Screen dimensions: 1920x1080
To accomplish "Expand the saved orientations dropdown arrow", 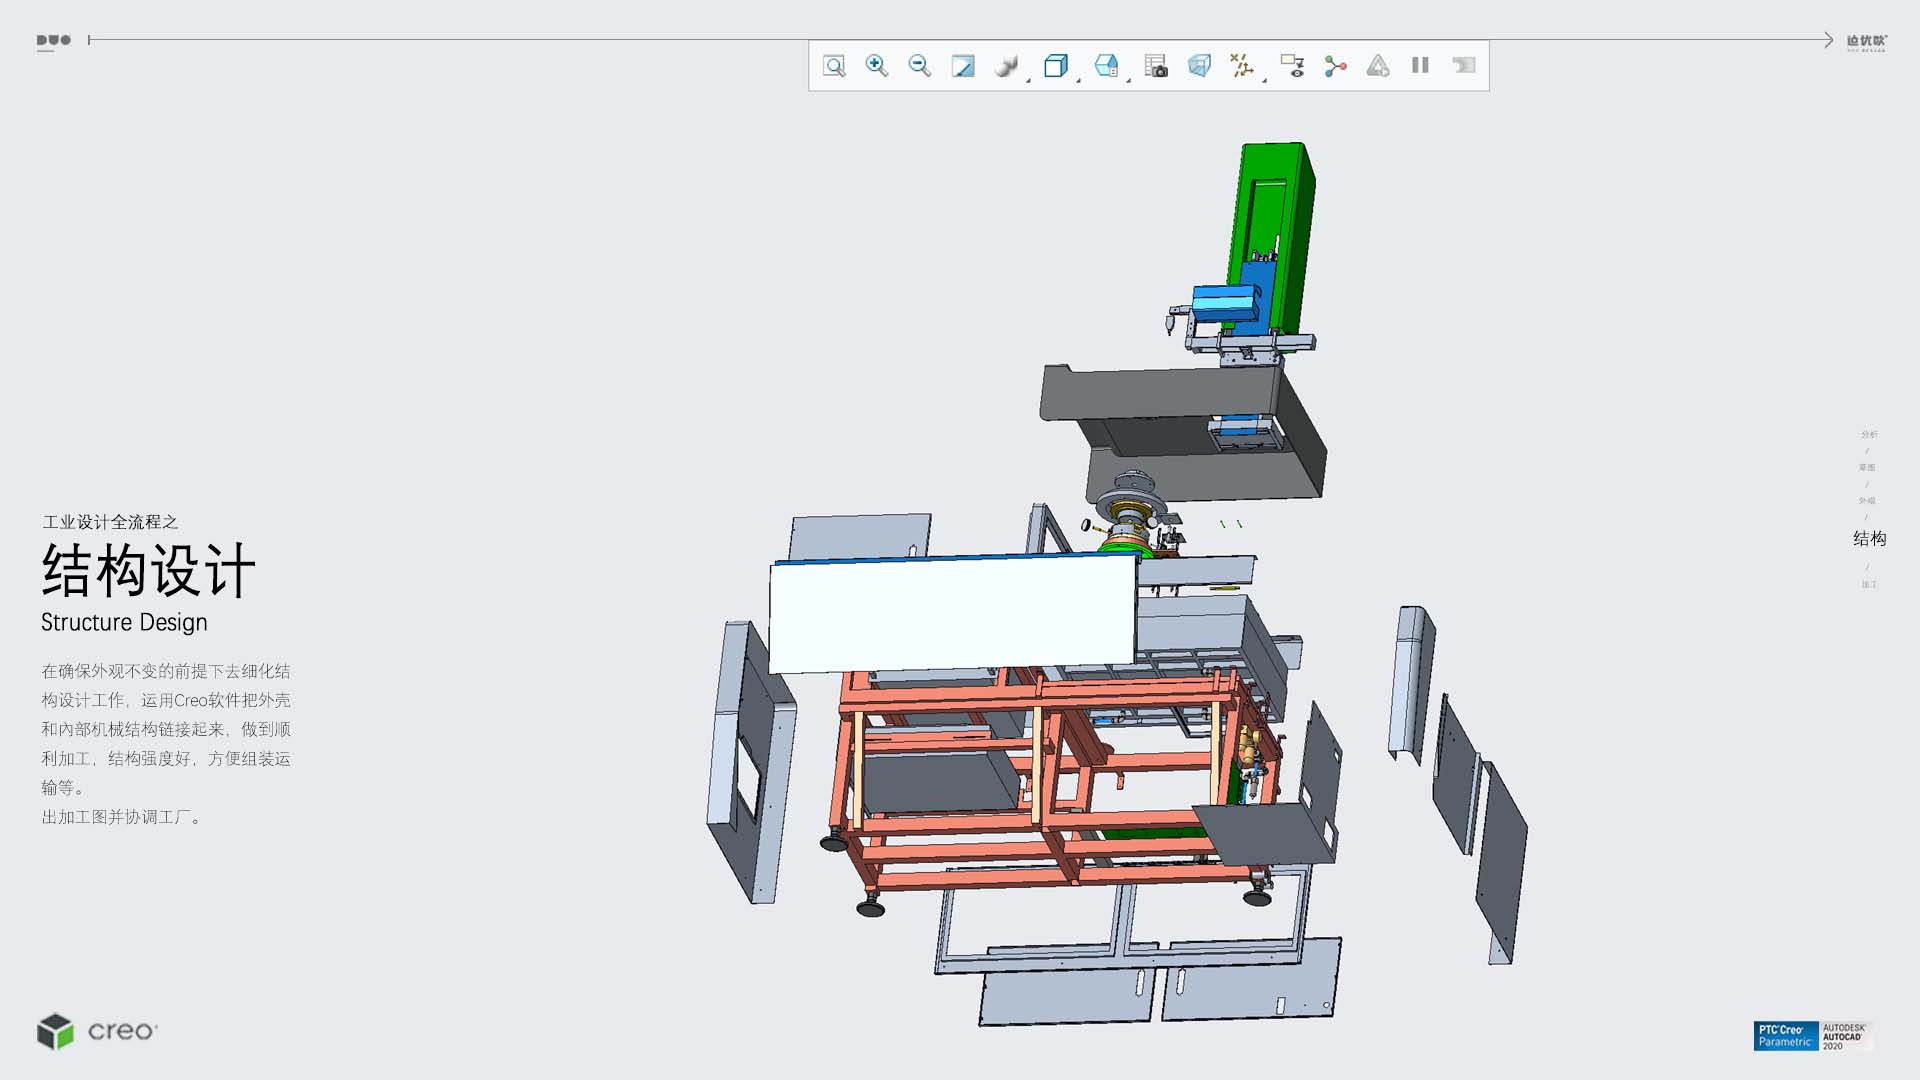I will click(x=1128, y=79).
